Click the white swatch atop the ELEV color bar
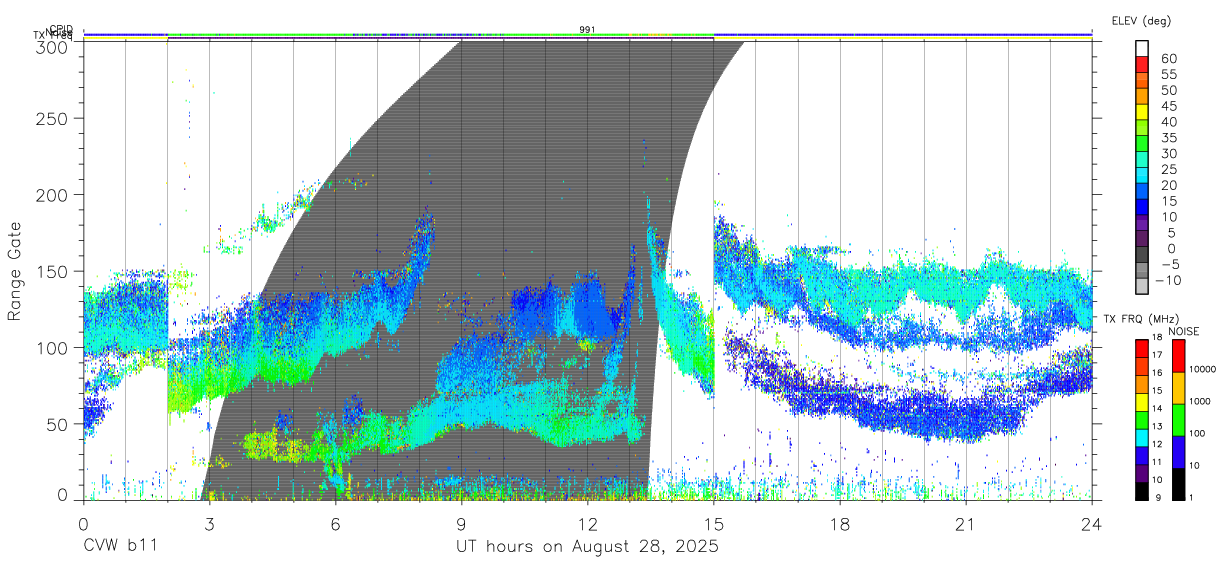Image resolution: width=1228 pixels, height=567 pixels. [1143, 47]
